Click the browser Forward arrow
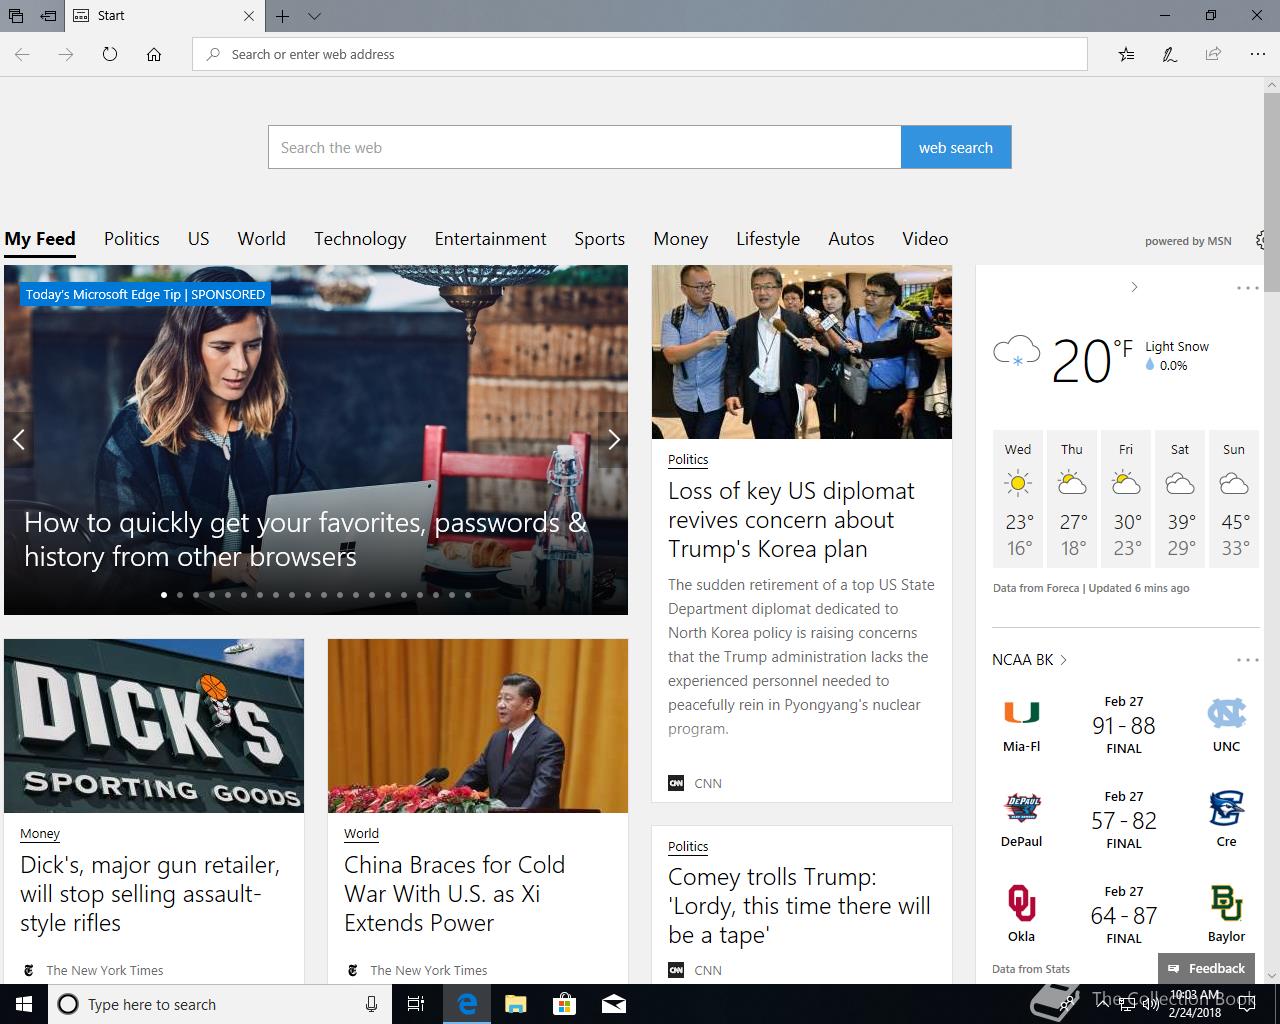Screen dimensions: 1280x1024 tap(66, 54)
